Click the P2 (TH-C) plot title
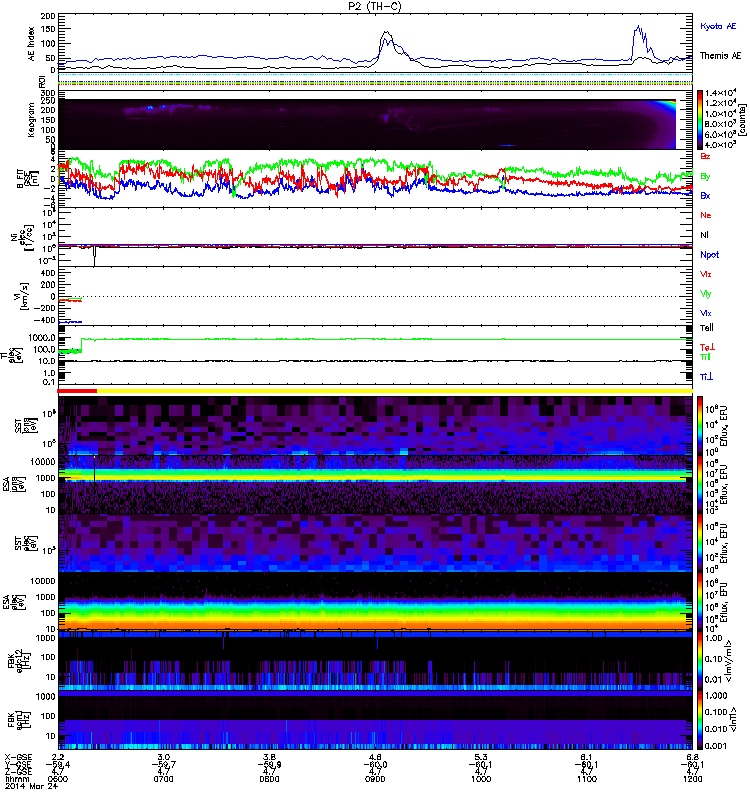750x800 pixels. (375, 6)
